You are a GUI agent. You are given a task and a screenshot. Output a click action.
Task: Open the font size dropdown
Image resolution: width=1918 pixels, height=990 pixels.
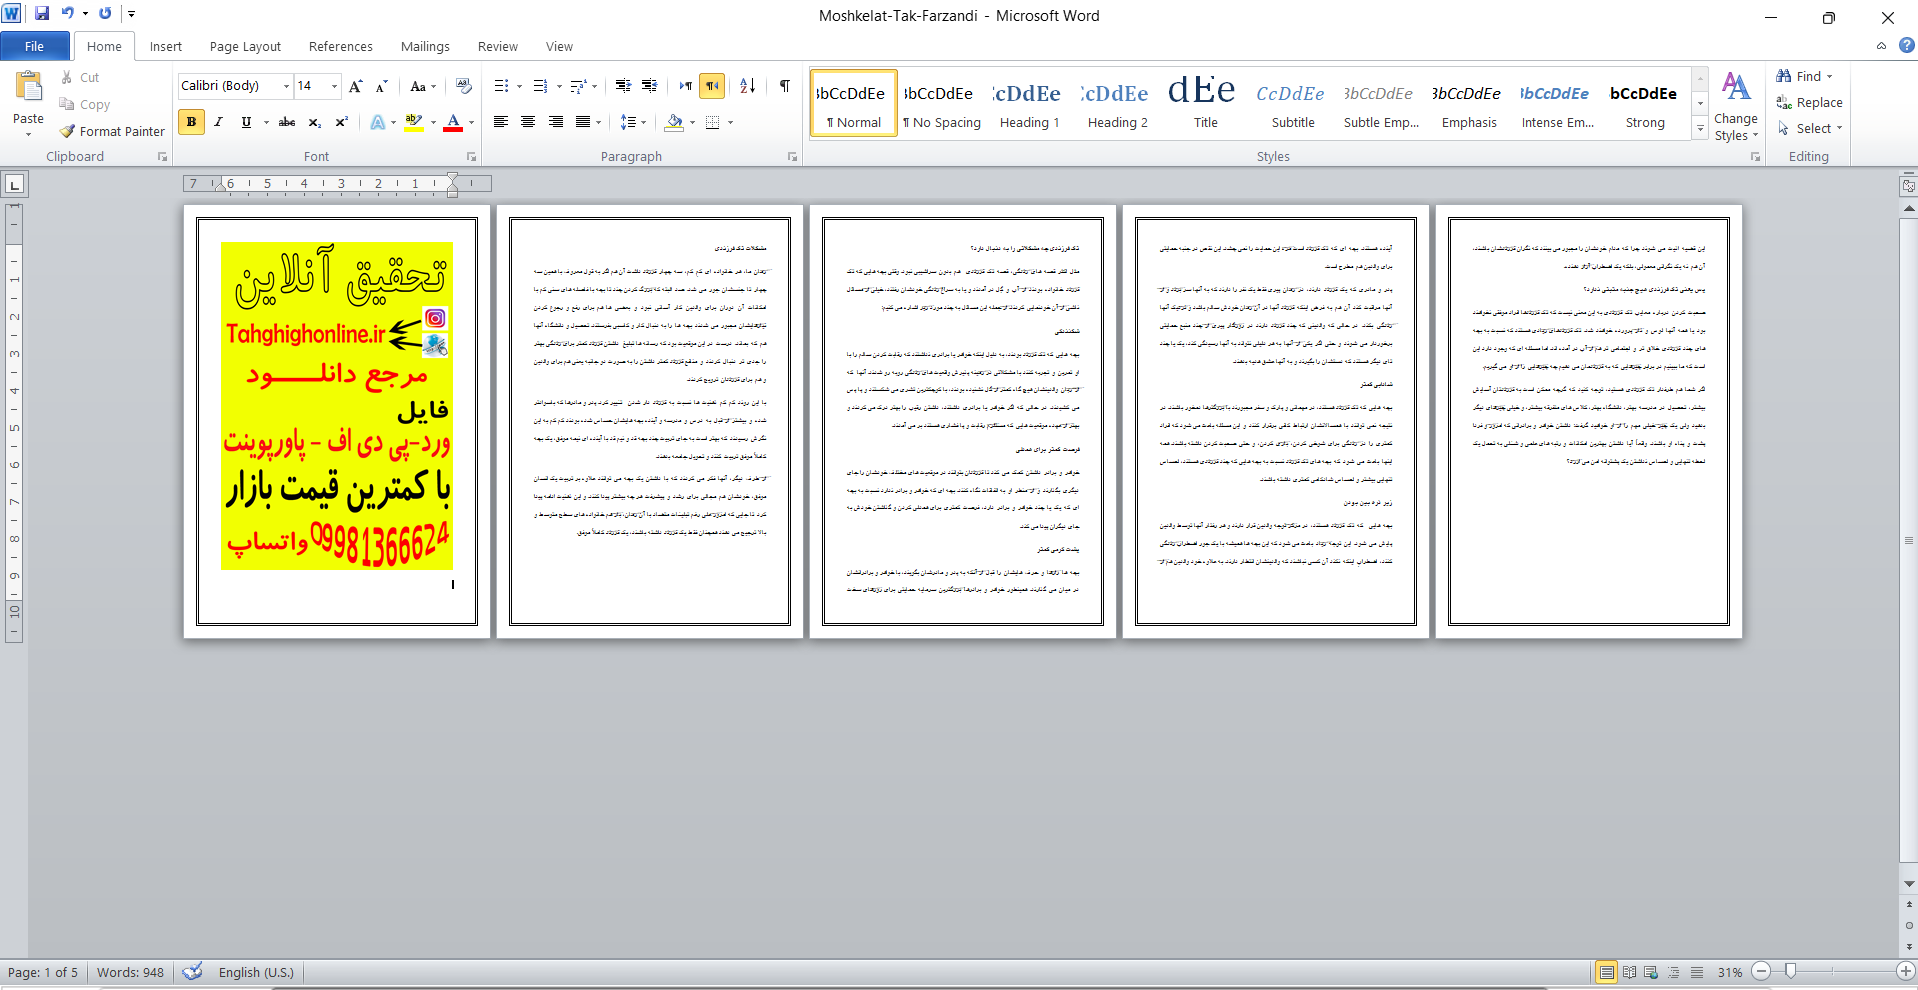(x=334, y=86)
